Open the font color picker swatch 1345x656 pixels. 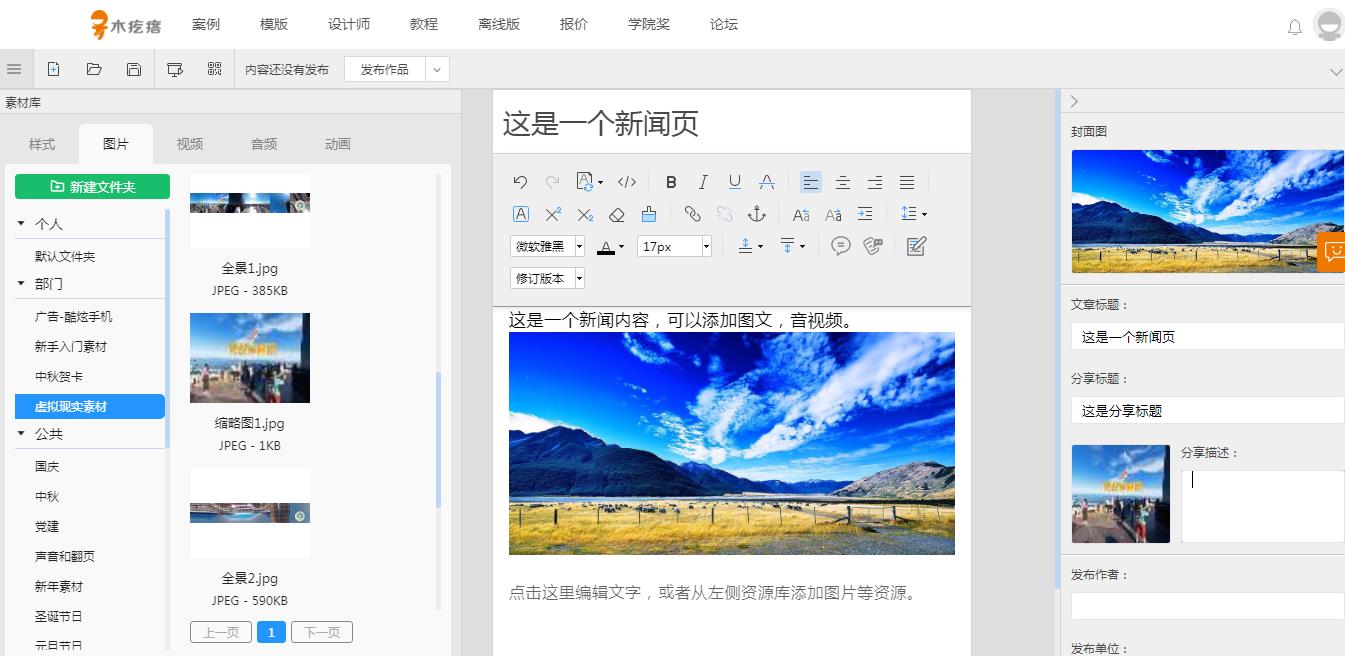pos(606,246)
